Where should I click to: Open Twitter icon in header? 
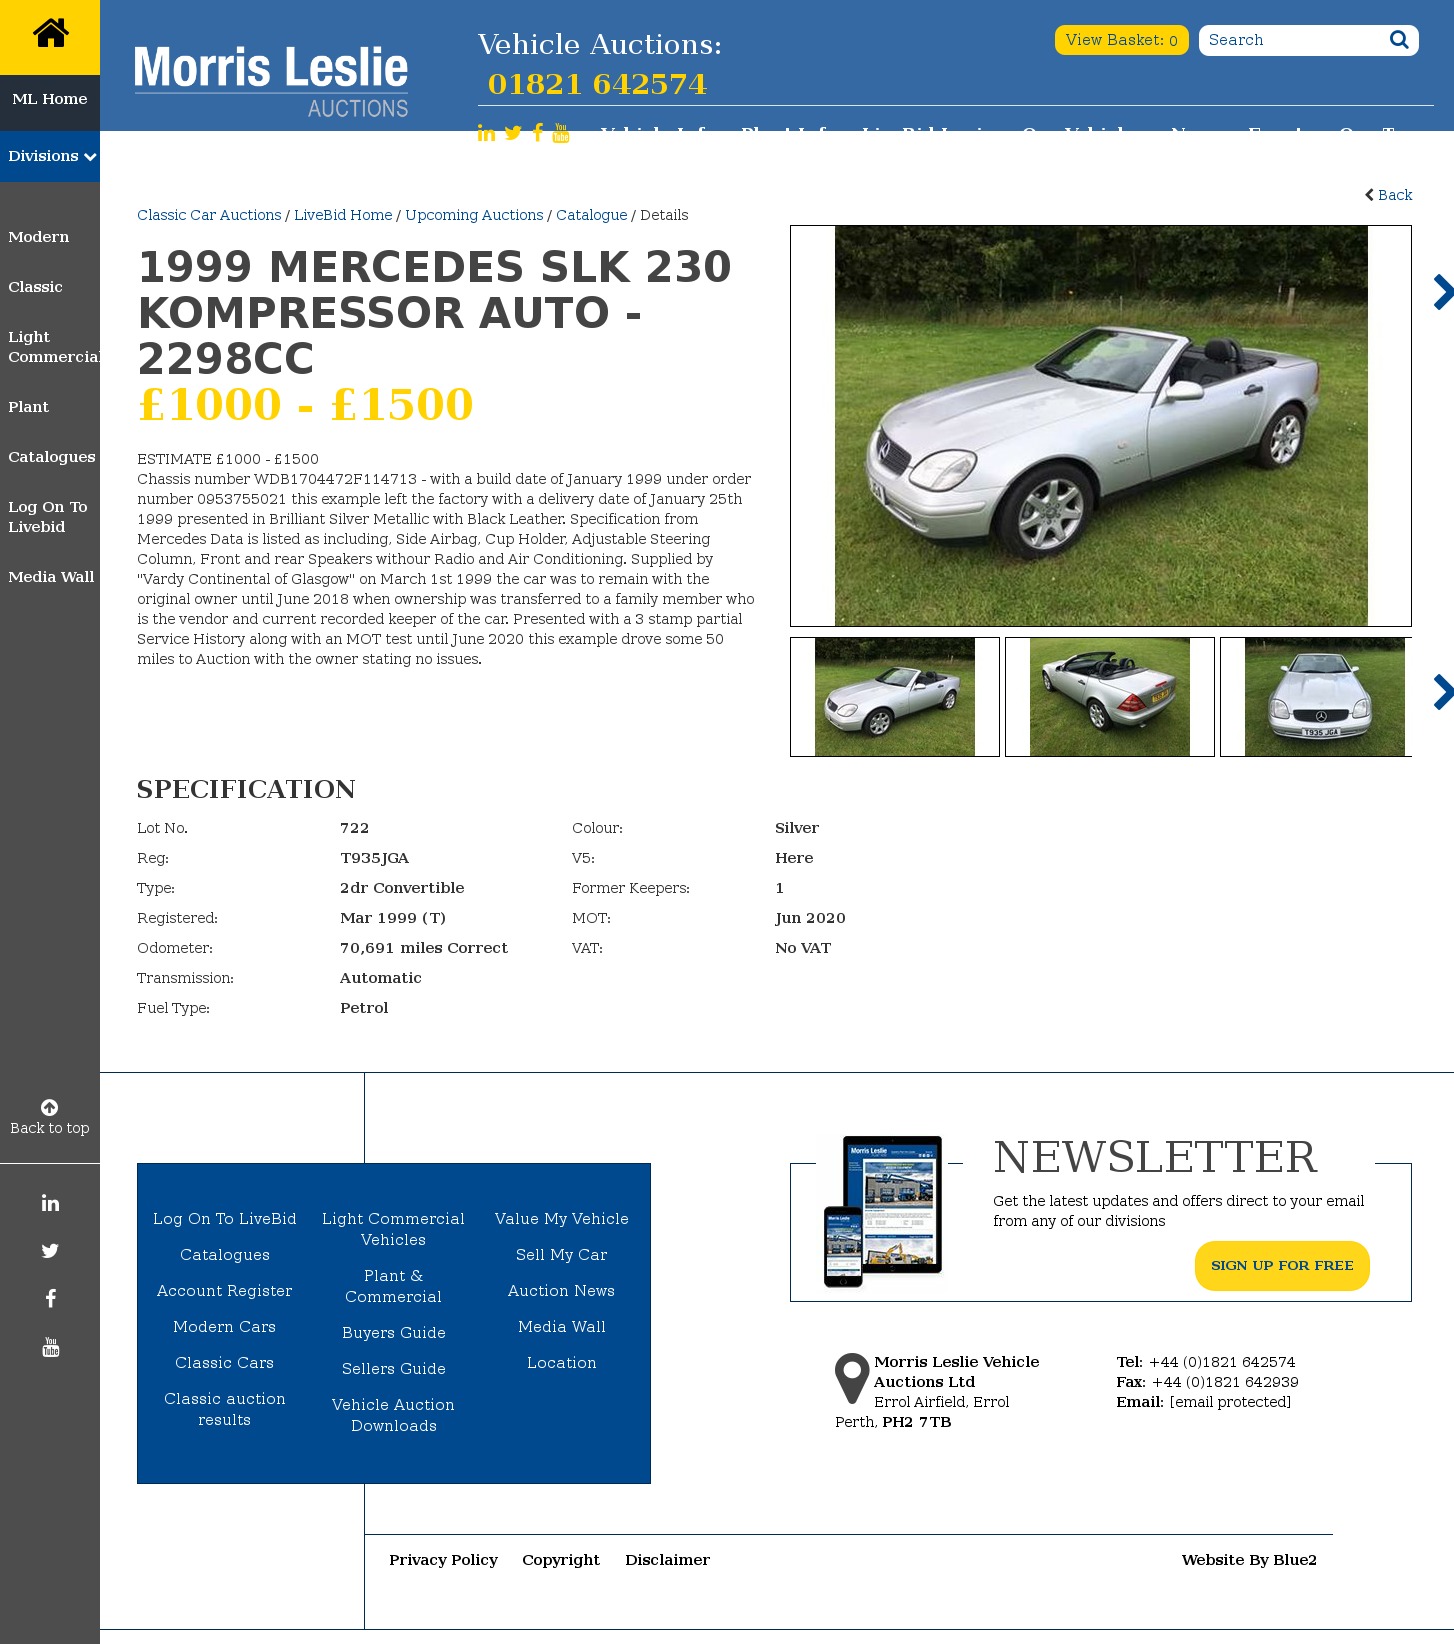click(x=513, y=133)
